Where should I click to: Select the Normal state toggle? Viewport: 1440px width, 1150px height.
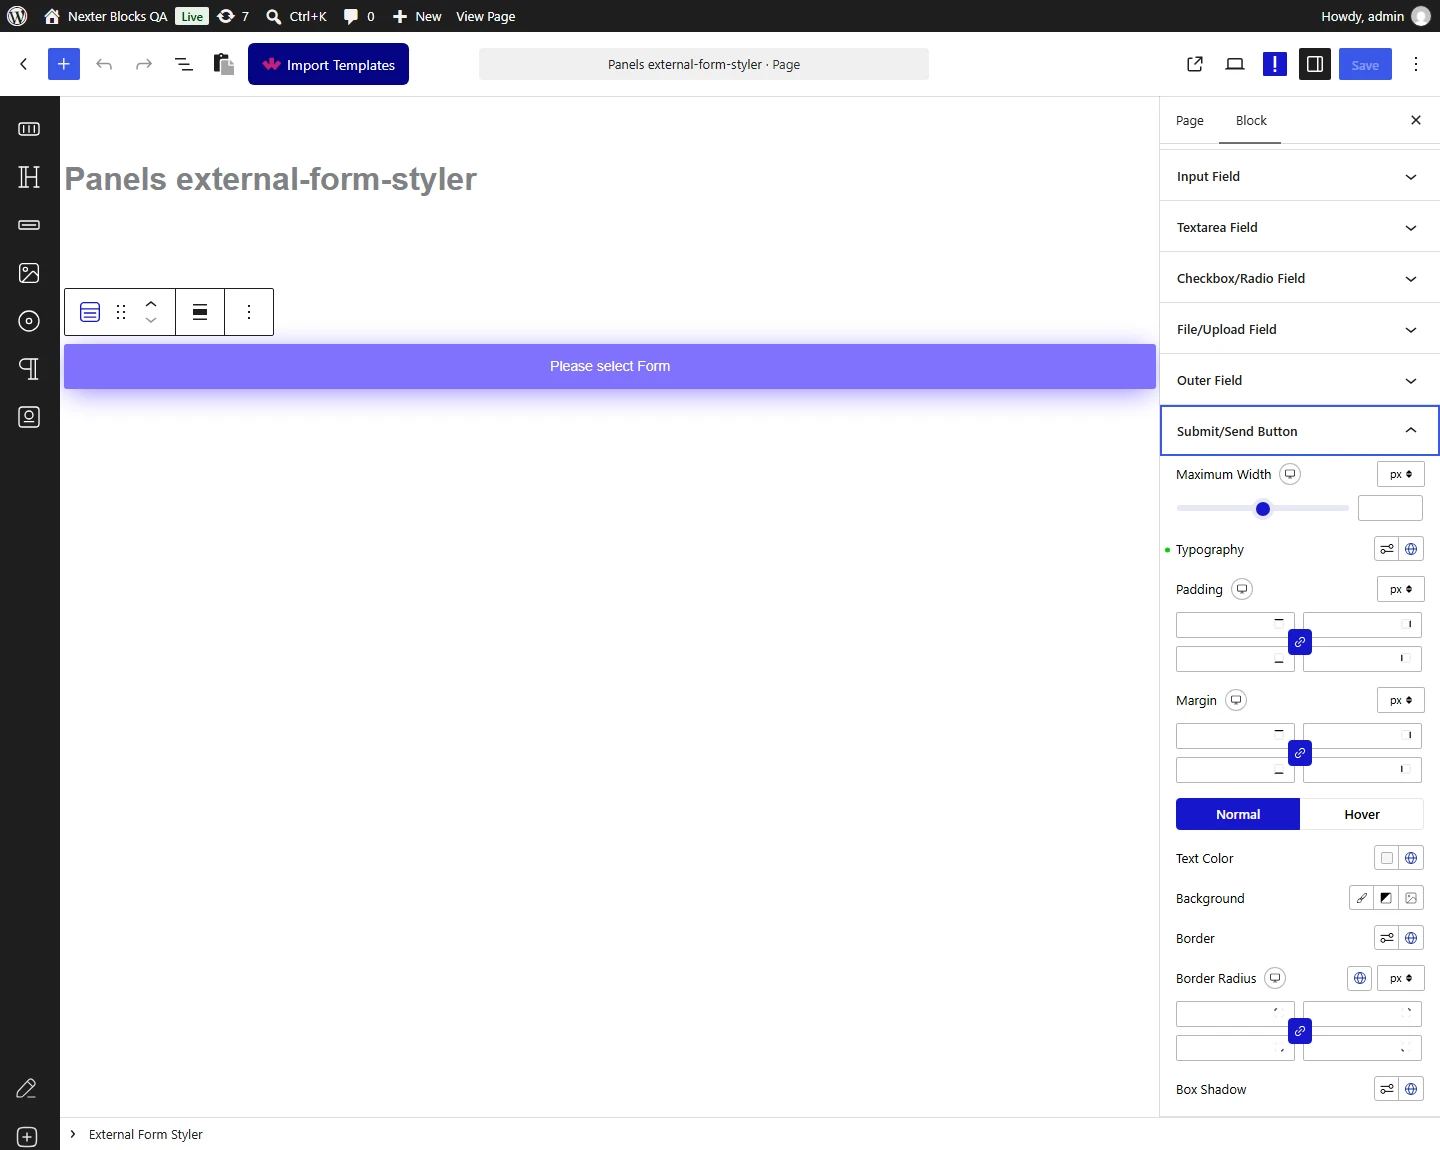(1238, 814)
